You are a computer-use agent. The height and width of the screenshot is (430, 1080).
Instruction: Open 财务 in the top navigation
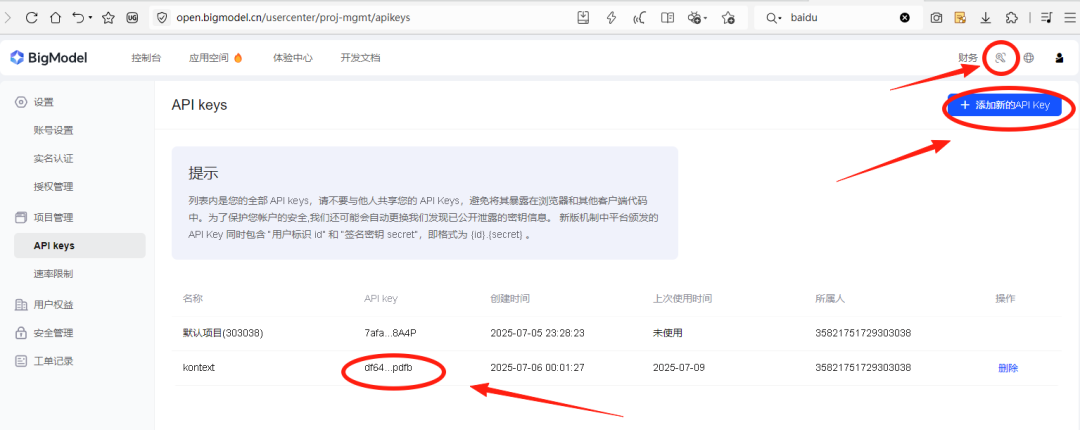pos(968,58)
